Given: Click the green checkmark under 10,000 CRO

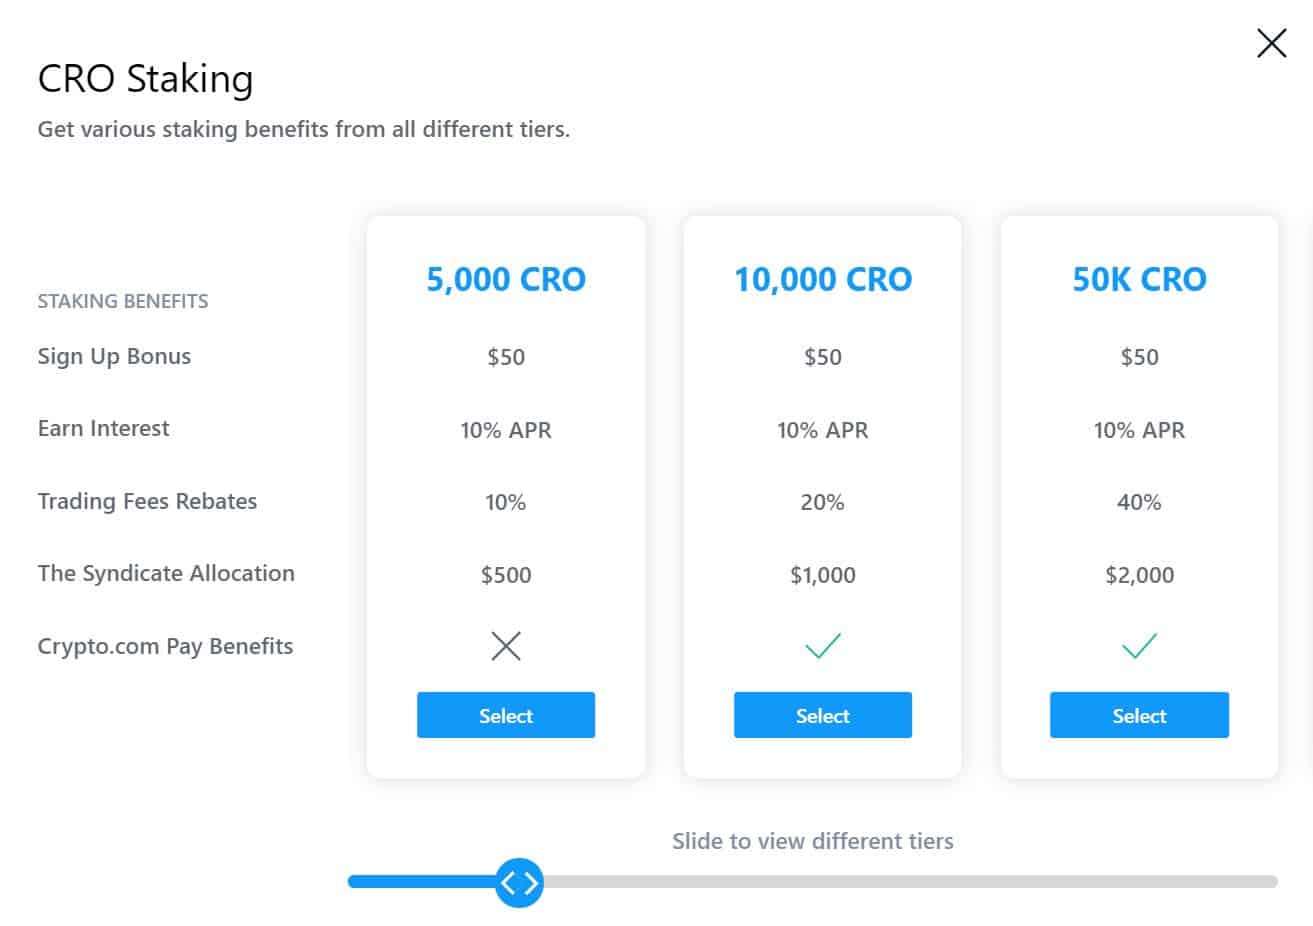Looking at the screenshot, I should (823, 646).
